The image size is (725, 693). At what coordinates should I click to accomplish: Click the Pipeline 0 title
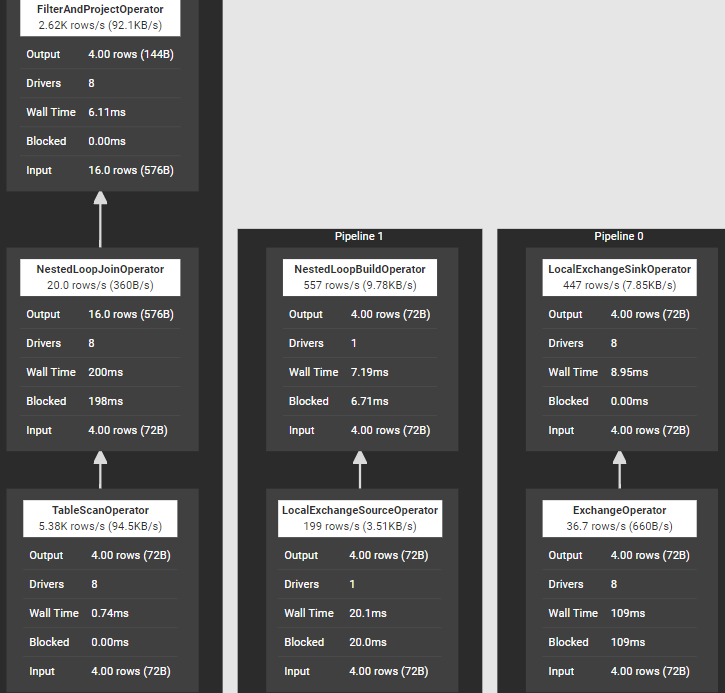click(619, 236)
